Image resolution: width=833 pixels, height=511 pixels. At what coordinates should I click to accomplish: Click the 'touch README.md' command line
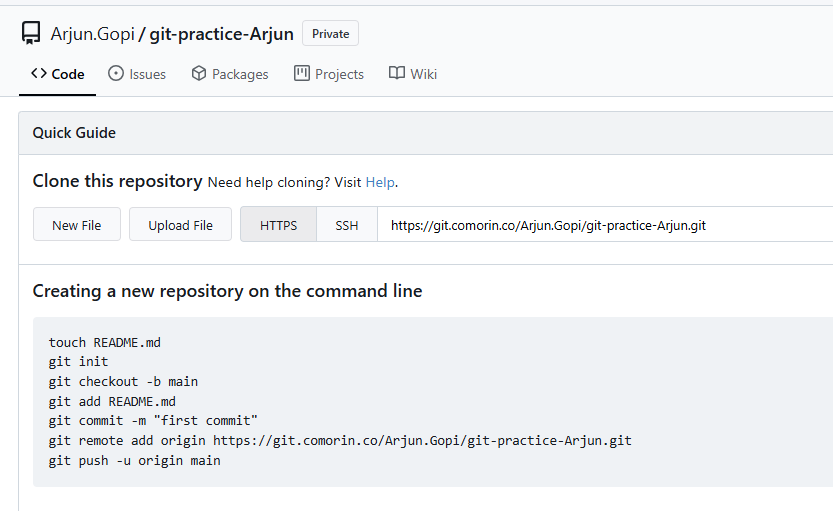(104, 342)
